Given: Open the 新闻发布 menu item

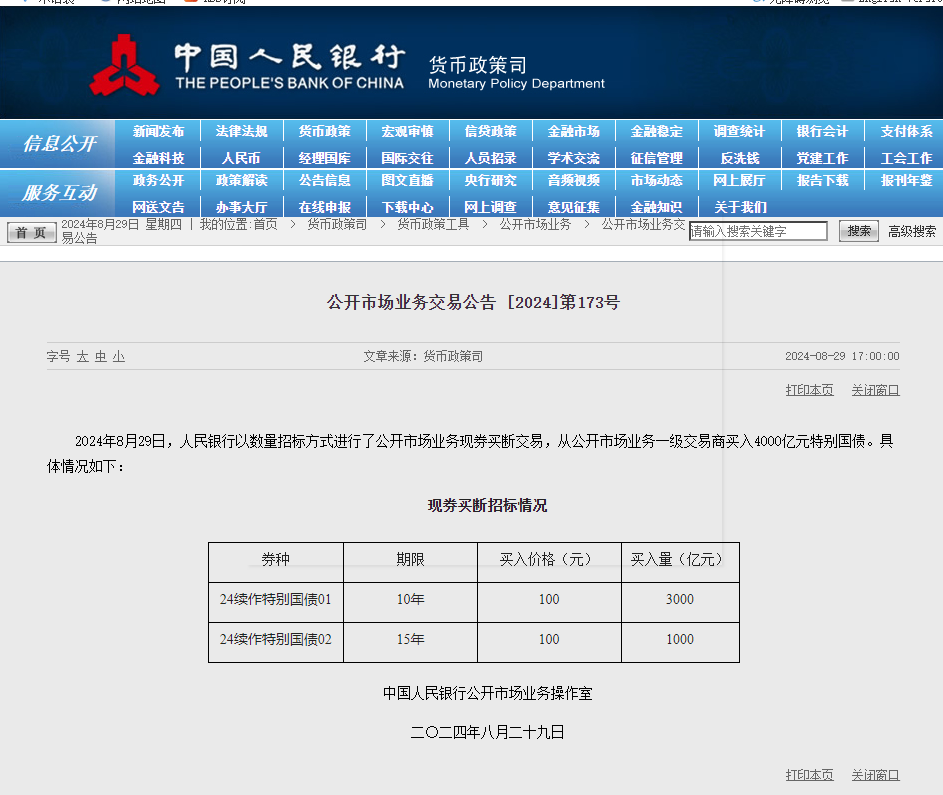Looking at the screenshot, I should pos(158,131).
